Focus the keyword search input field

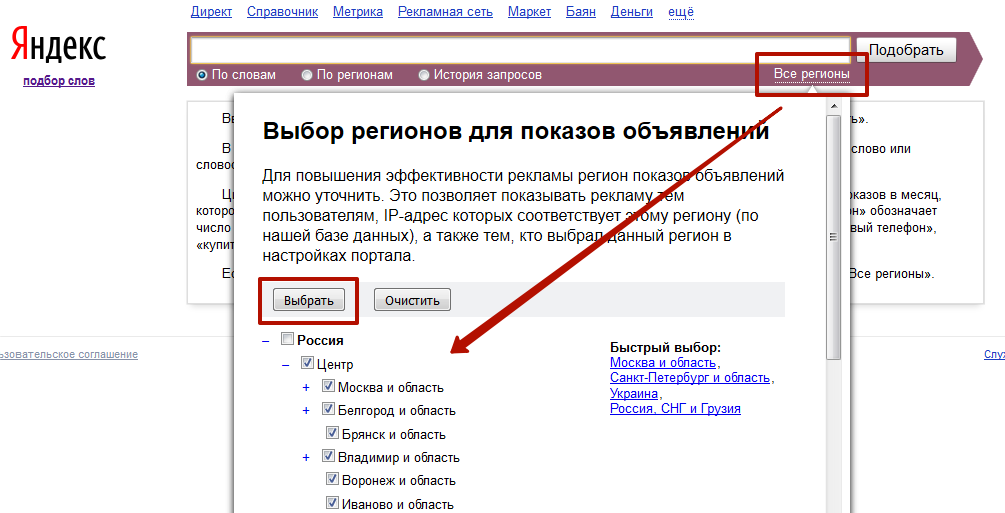[520, 50]
